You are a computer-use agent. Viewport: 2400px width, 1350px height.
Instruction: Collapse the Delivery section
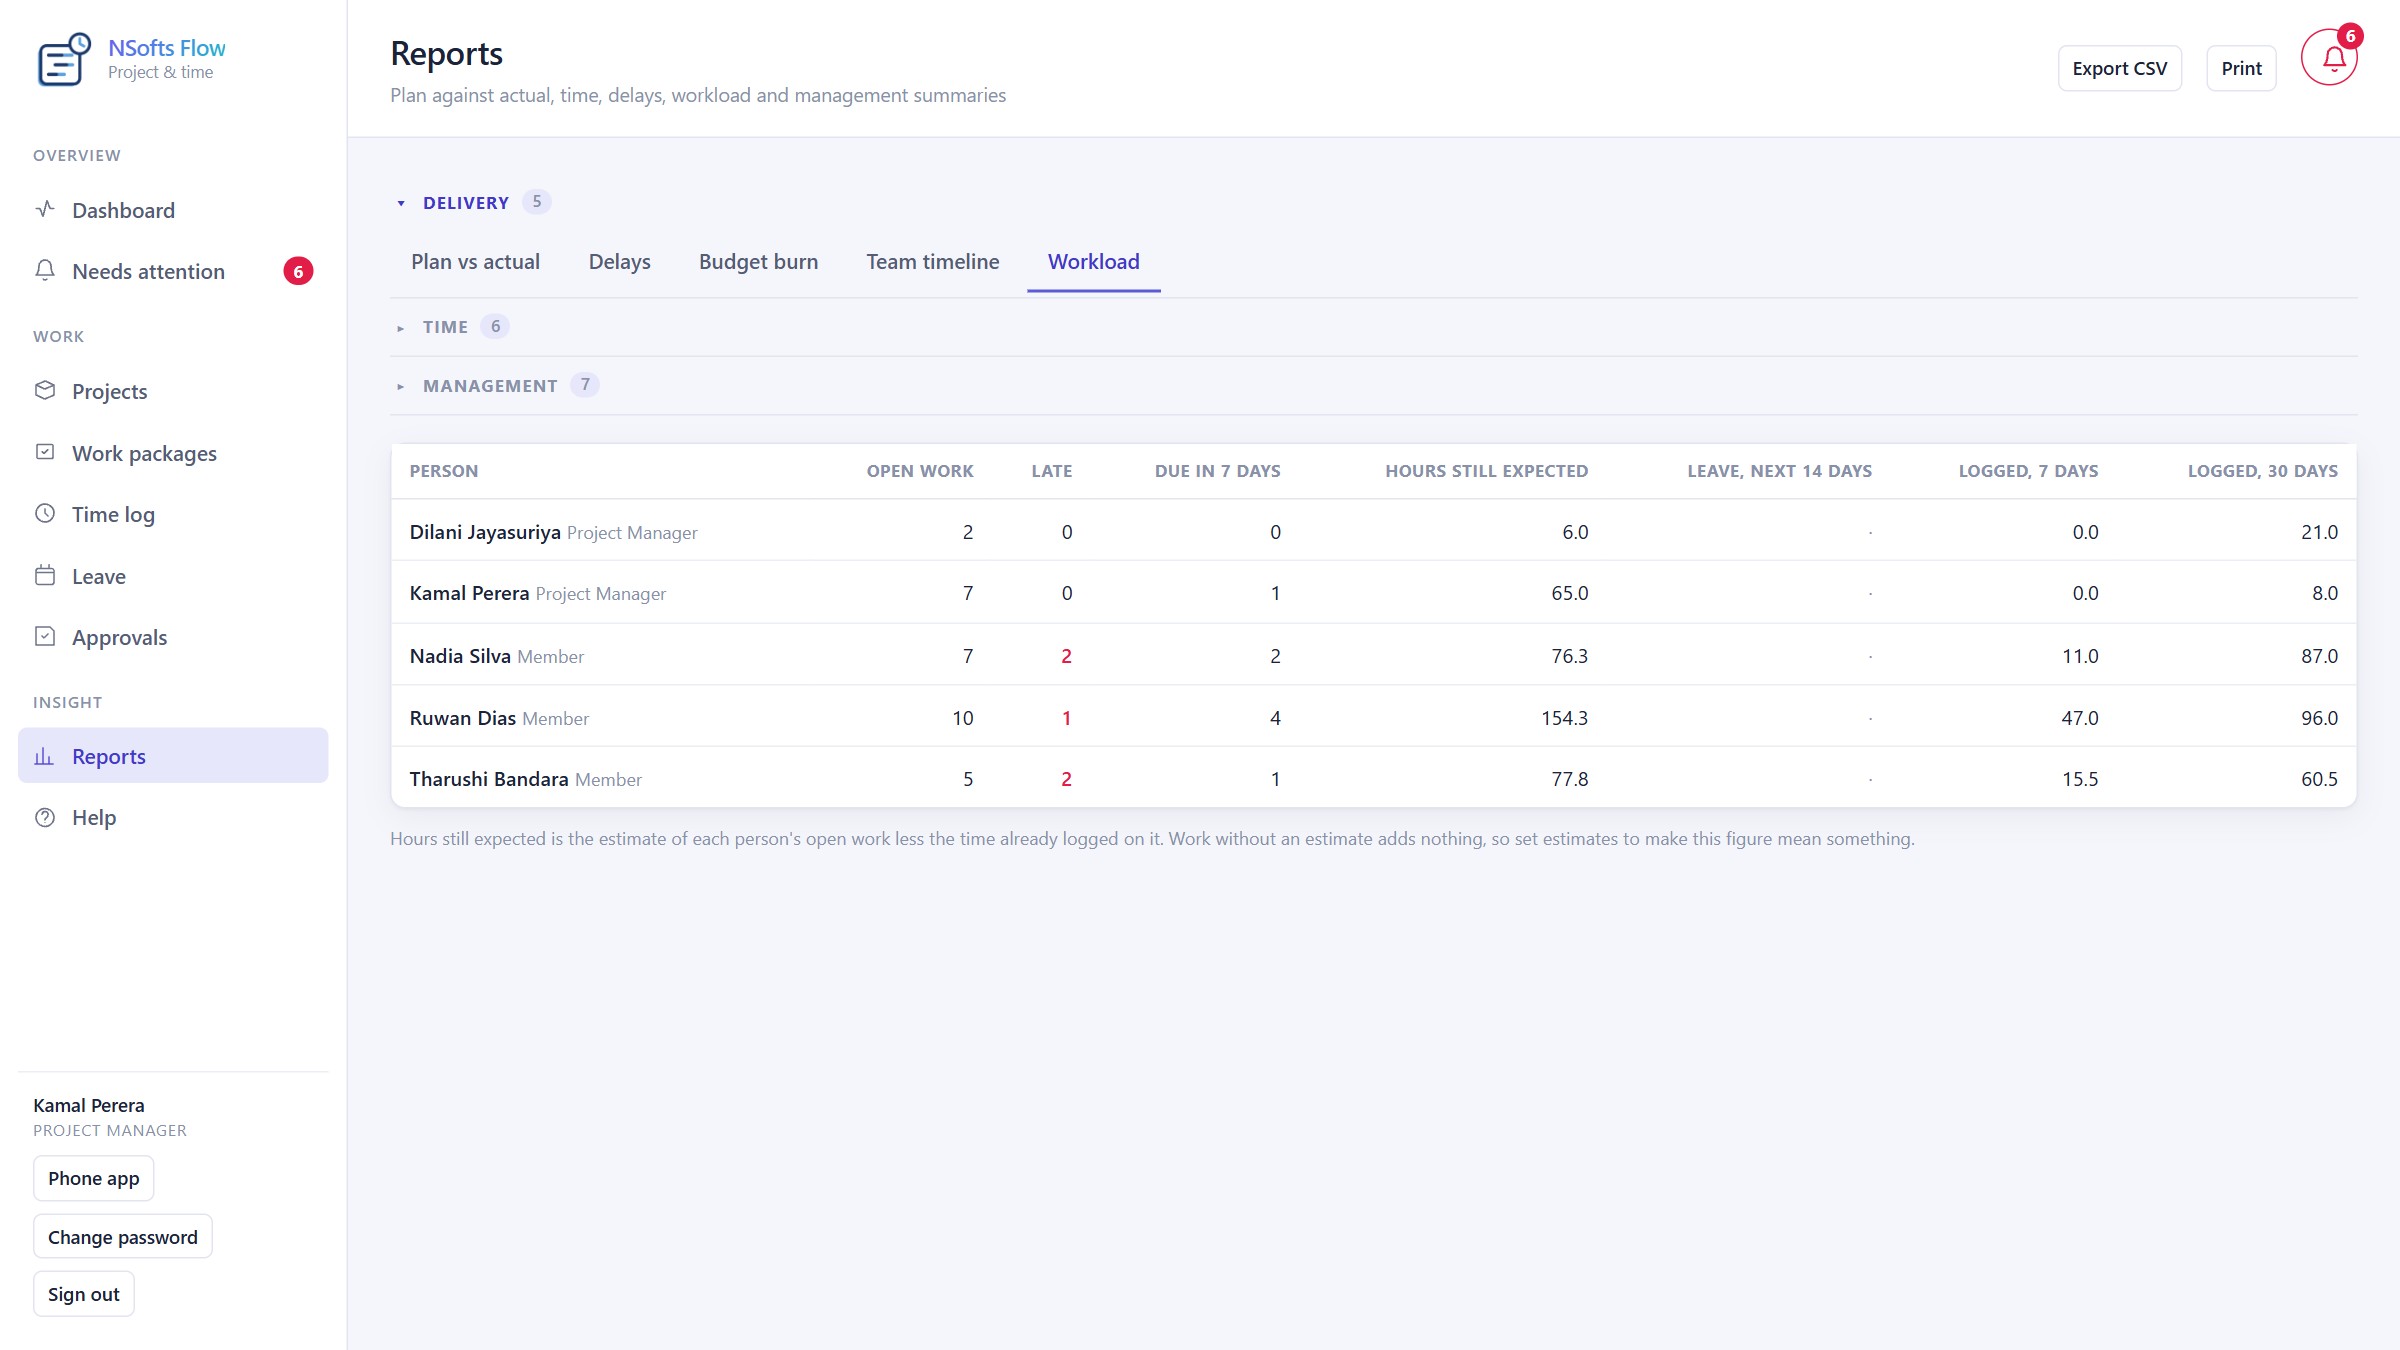[466, 202]
